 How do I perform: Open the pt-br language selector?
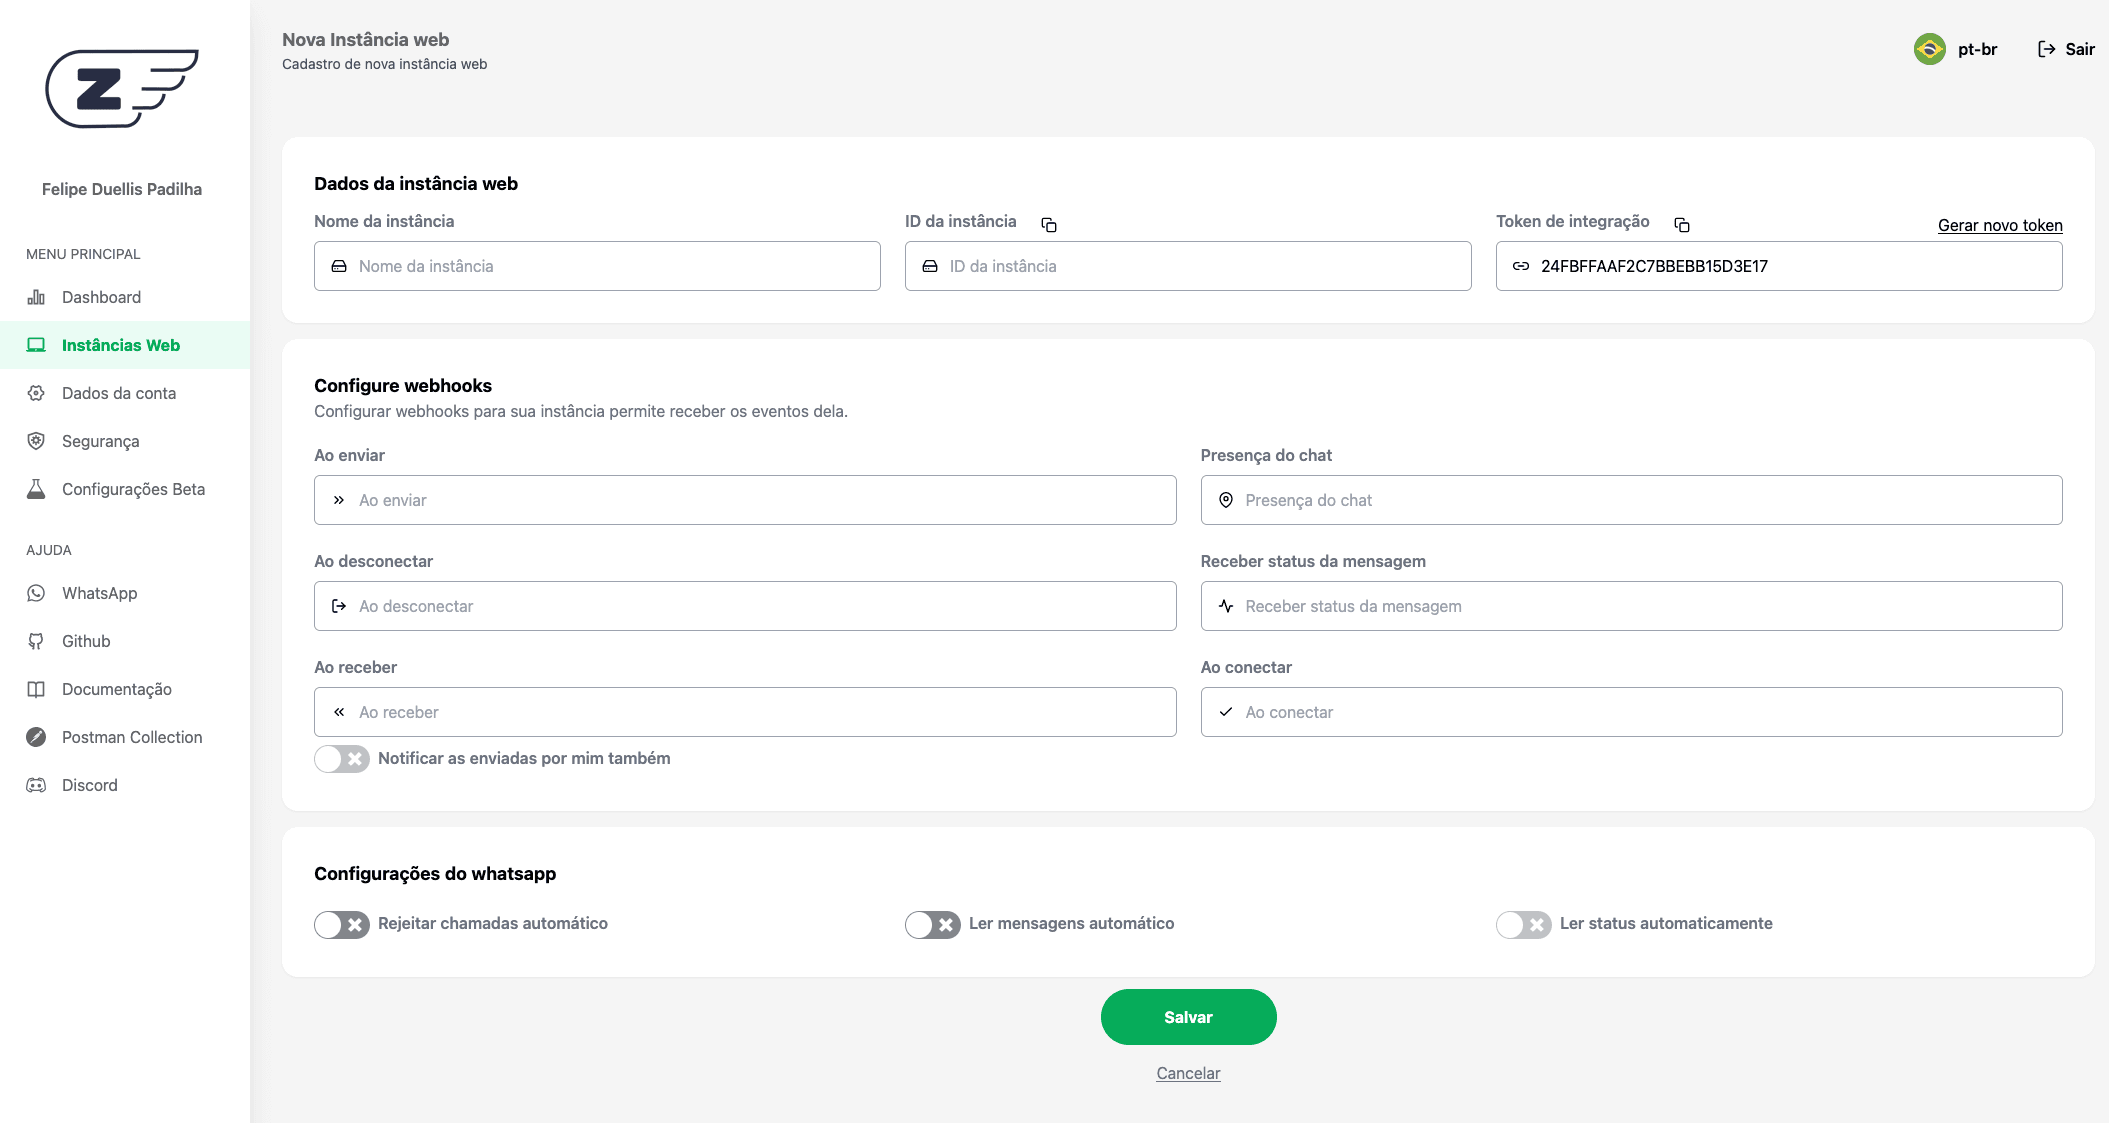pos(1956,49)
